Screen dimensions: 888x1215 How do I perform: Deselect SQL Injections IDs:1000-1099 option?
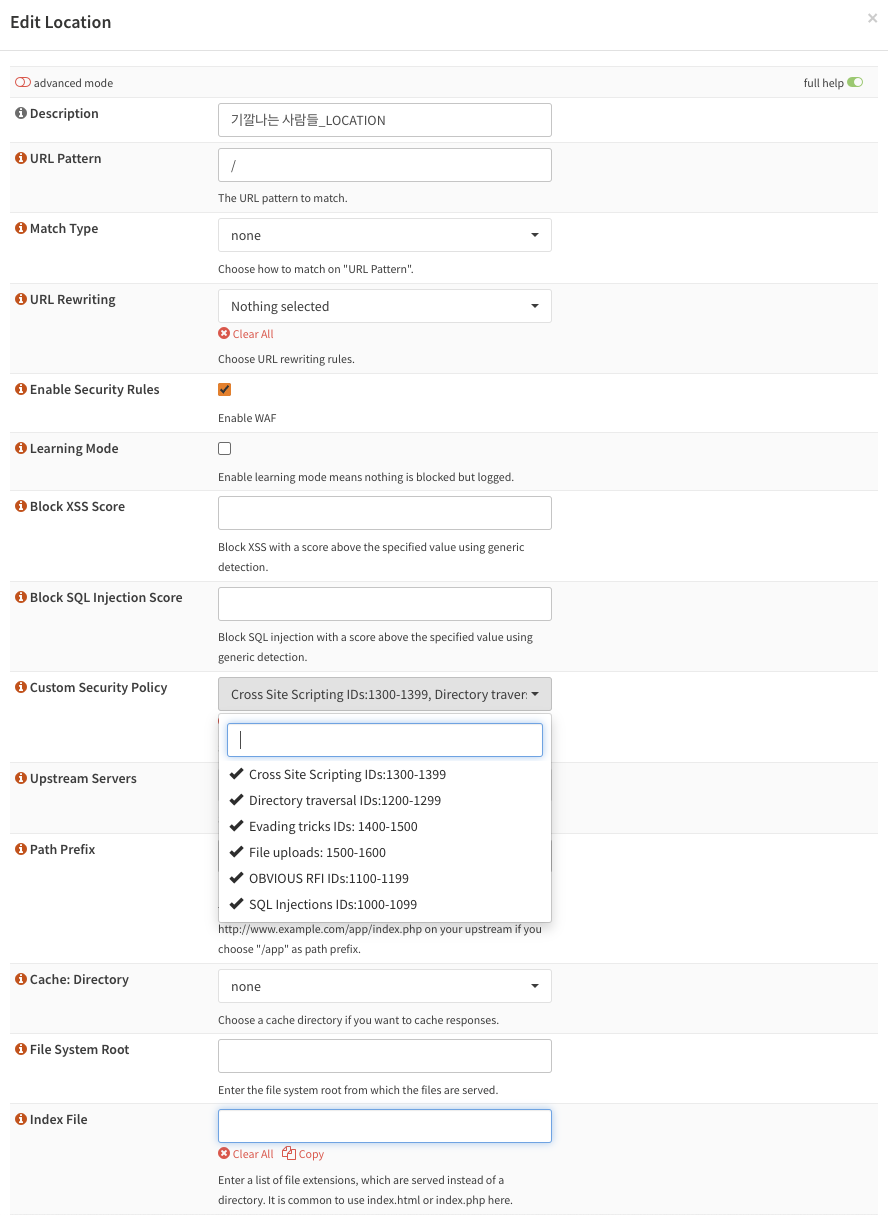pos(385,905)
